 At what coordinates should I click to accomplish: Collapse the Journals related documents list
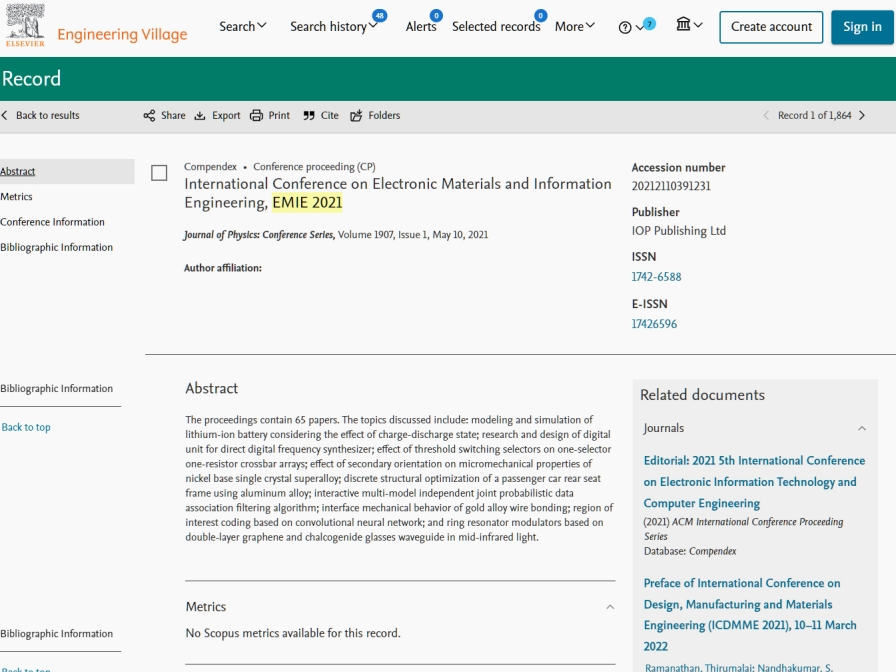tap(862, 428)
